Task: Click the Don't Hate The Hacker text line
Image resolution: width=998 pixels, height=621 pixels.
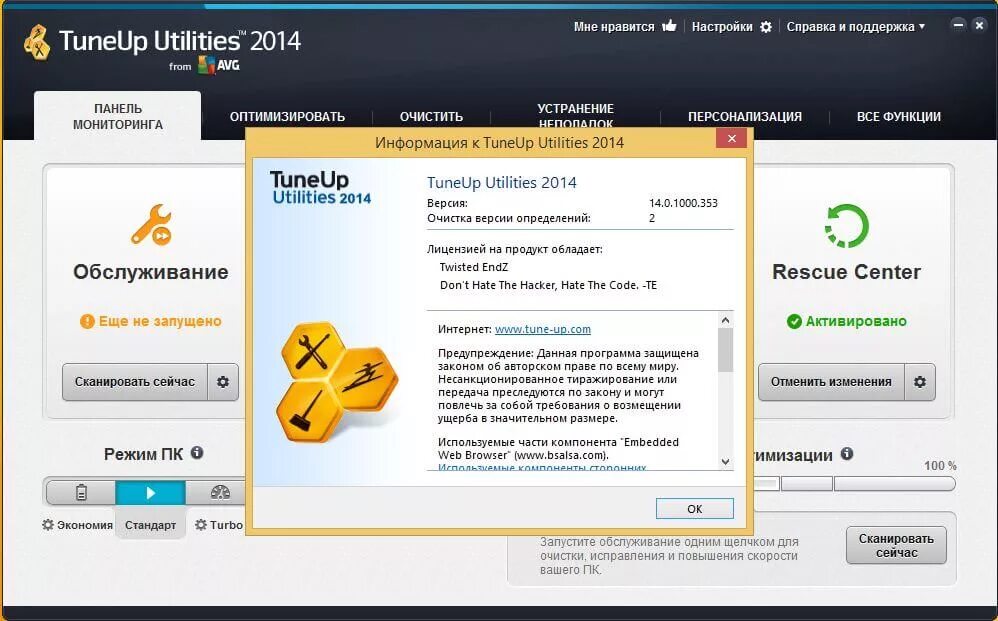Action: (548, 285)
